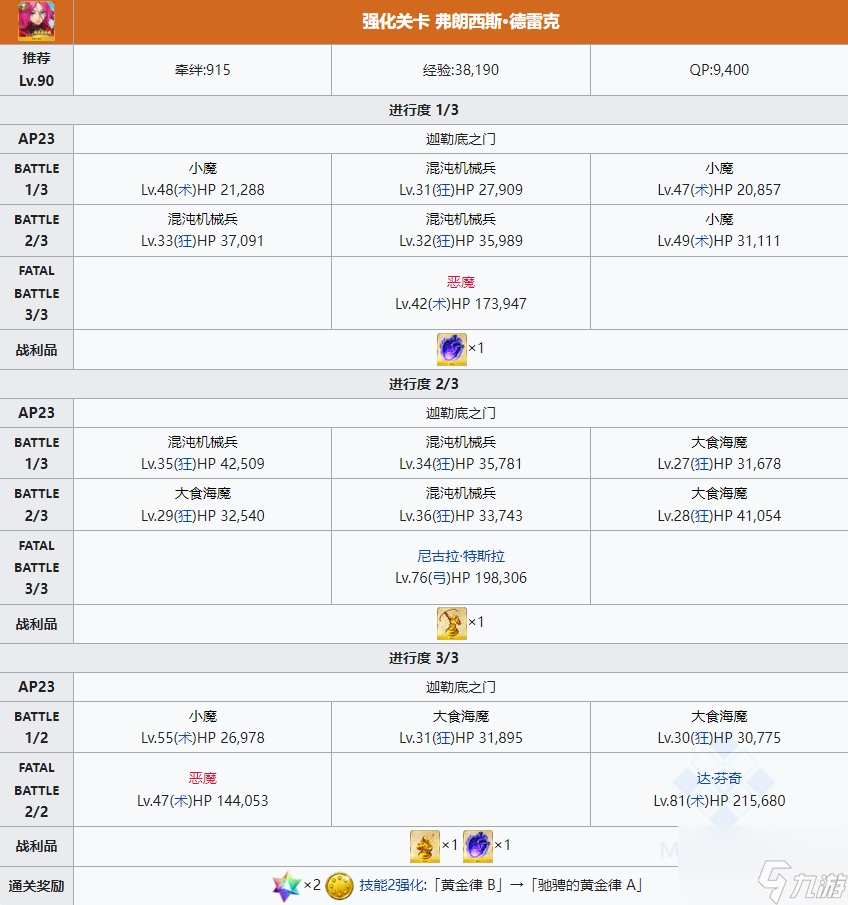This screenshot has width=848, height=905.
Task: Open the 尼古拉·特斯拉 enemy link
Action: click(461, 556)
